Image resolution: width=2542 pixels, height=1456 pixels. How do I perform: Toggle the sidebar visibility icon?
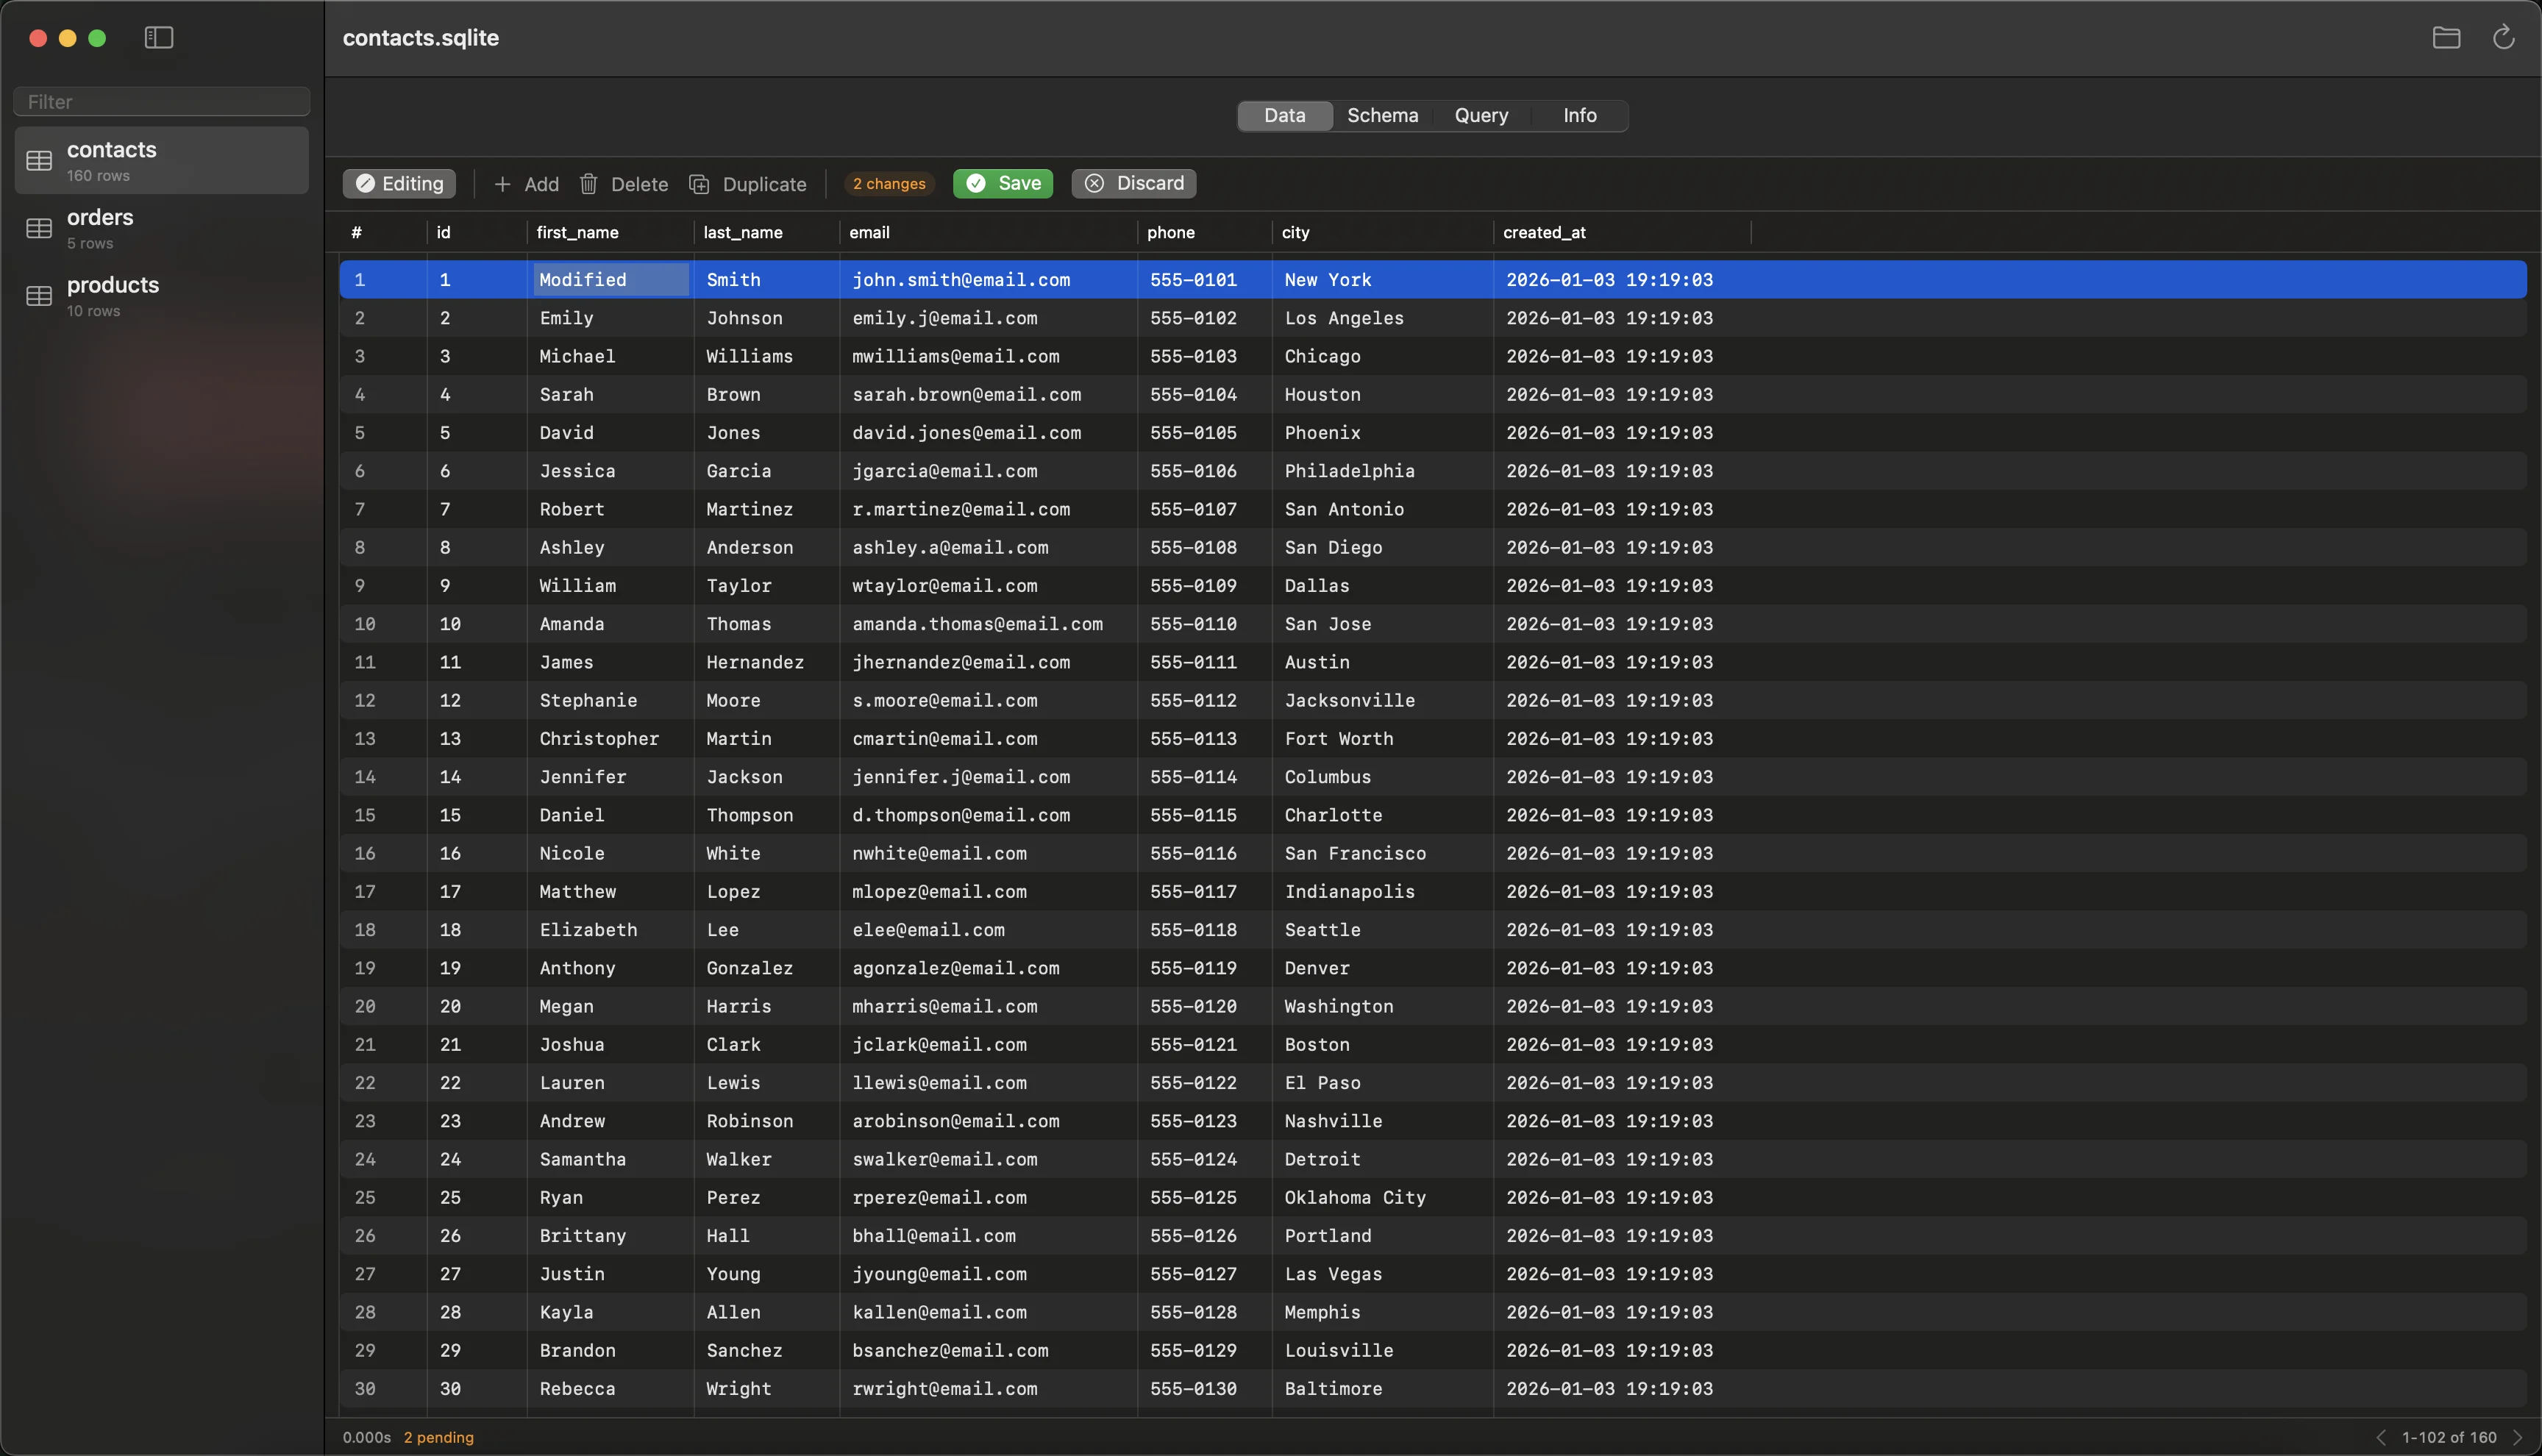pyautogui.click(x=159, y=38)
